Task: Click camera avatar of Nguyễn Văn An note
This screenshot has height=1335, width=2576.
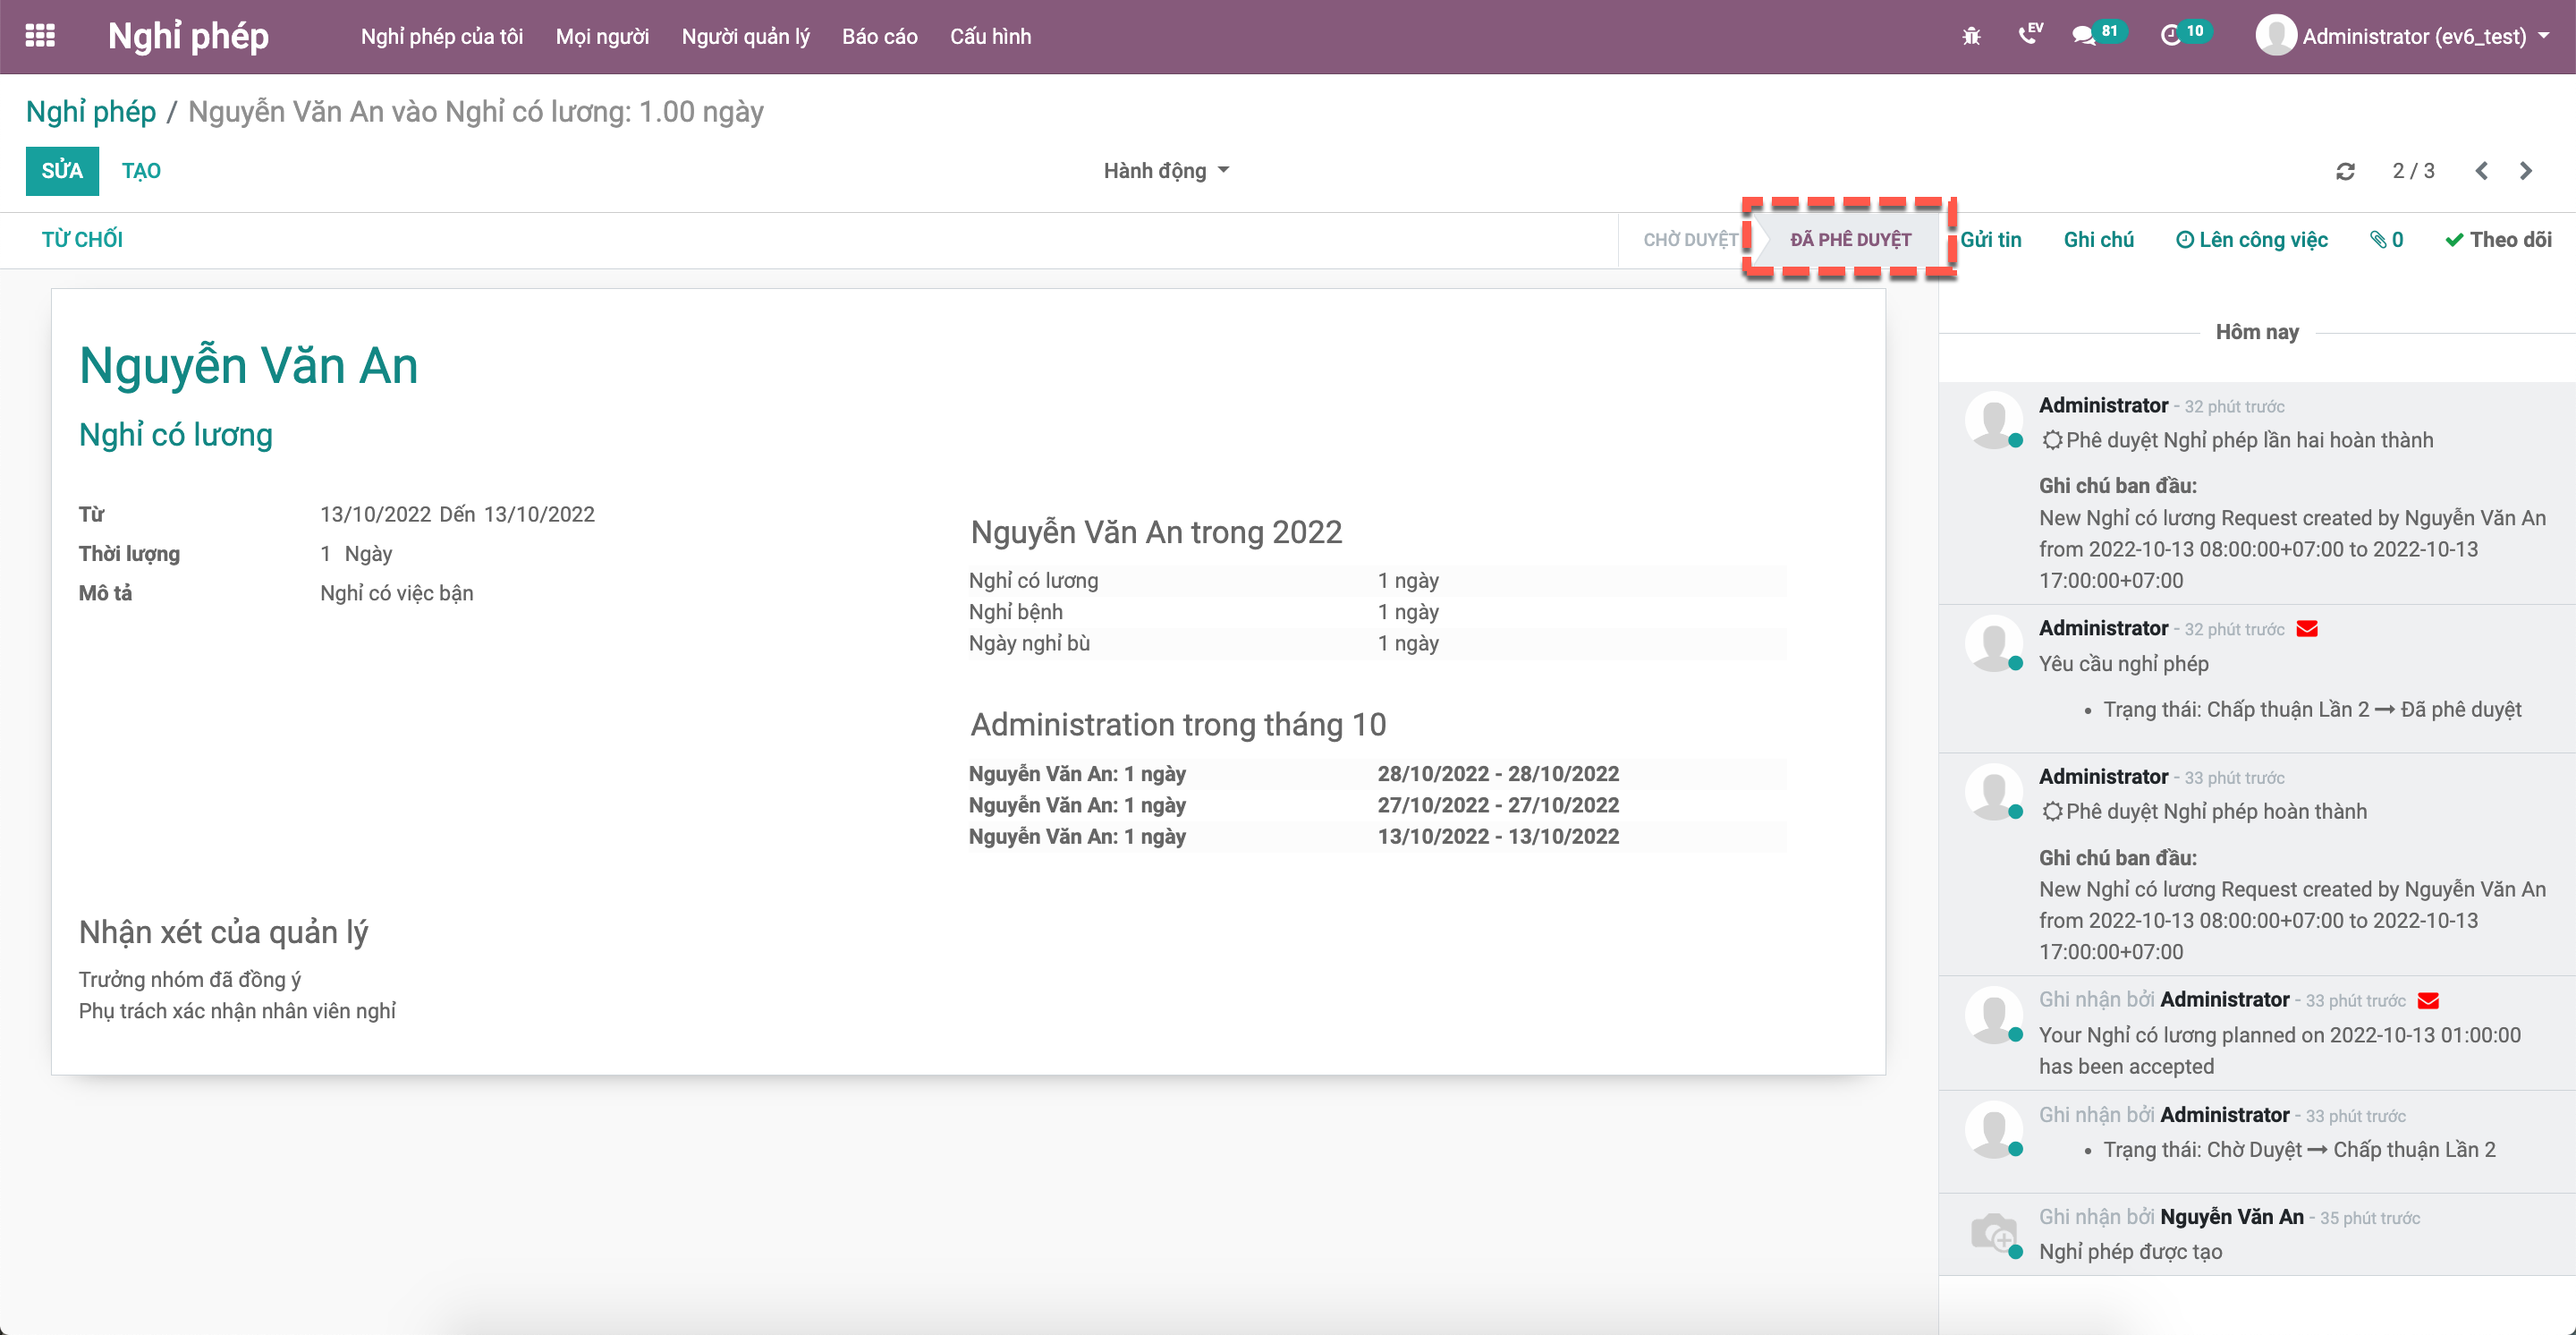Action: [1993, 1232]
